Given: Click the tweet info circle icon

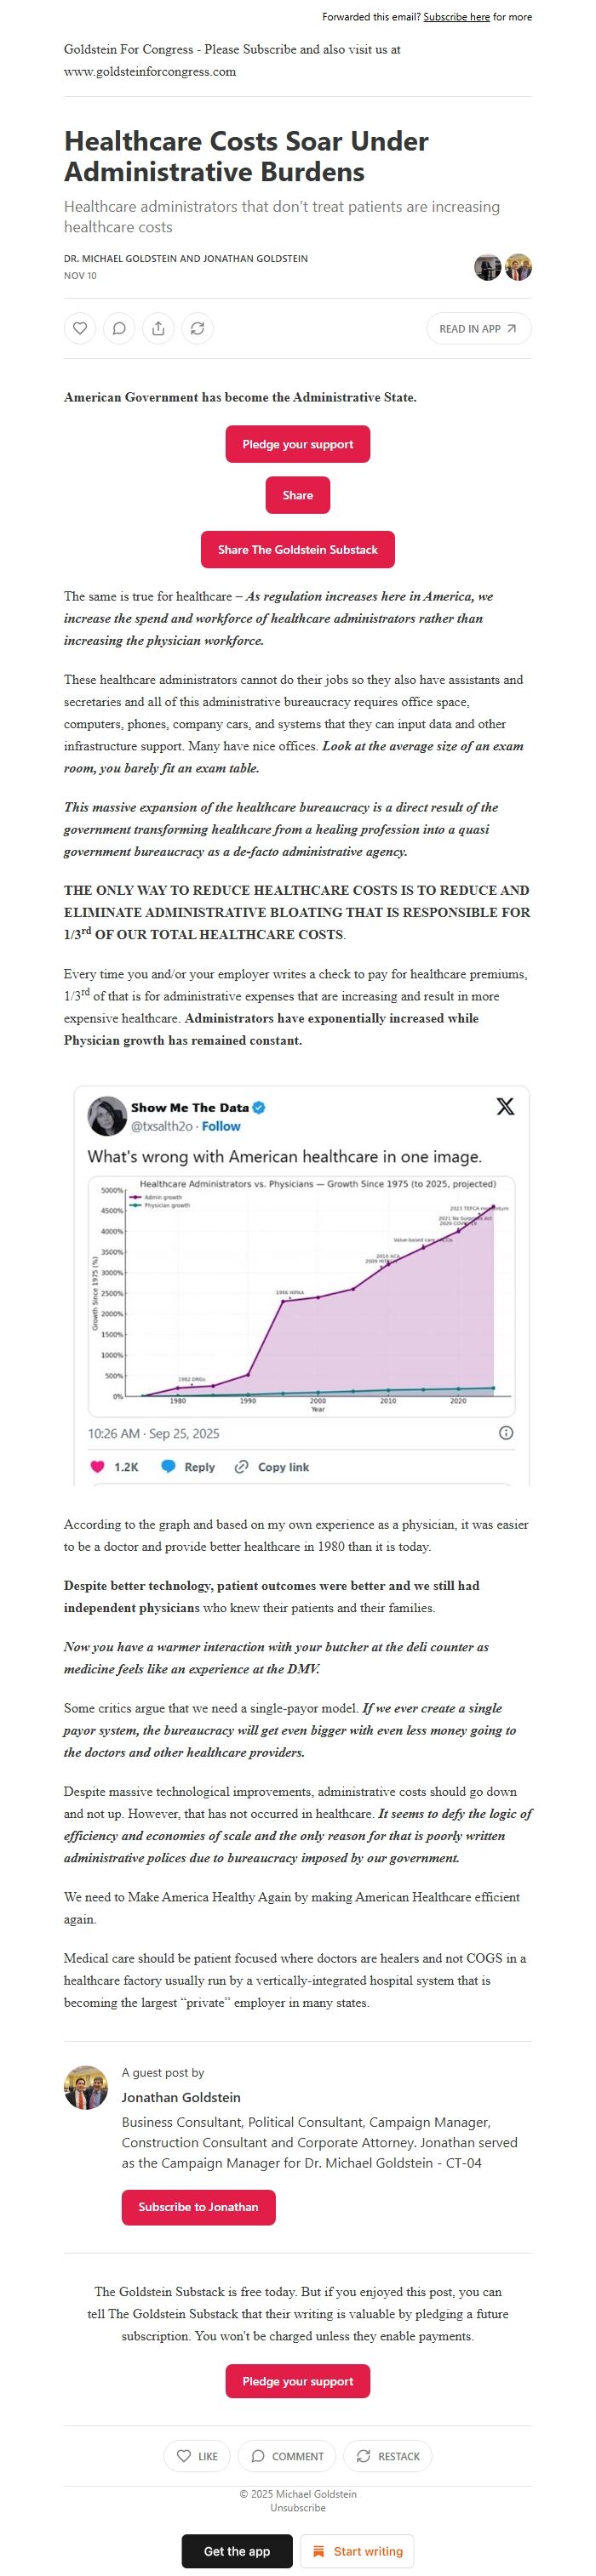Looking at the screenshot, I should point(506,1433).
